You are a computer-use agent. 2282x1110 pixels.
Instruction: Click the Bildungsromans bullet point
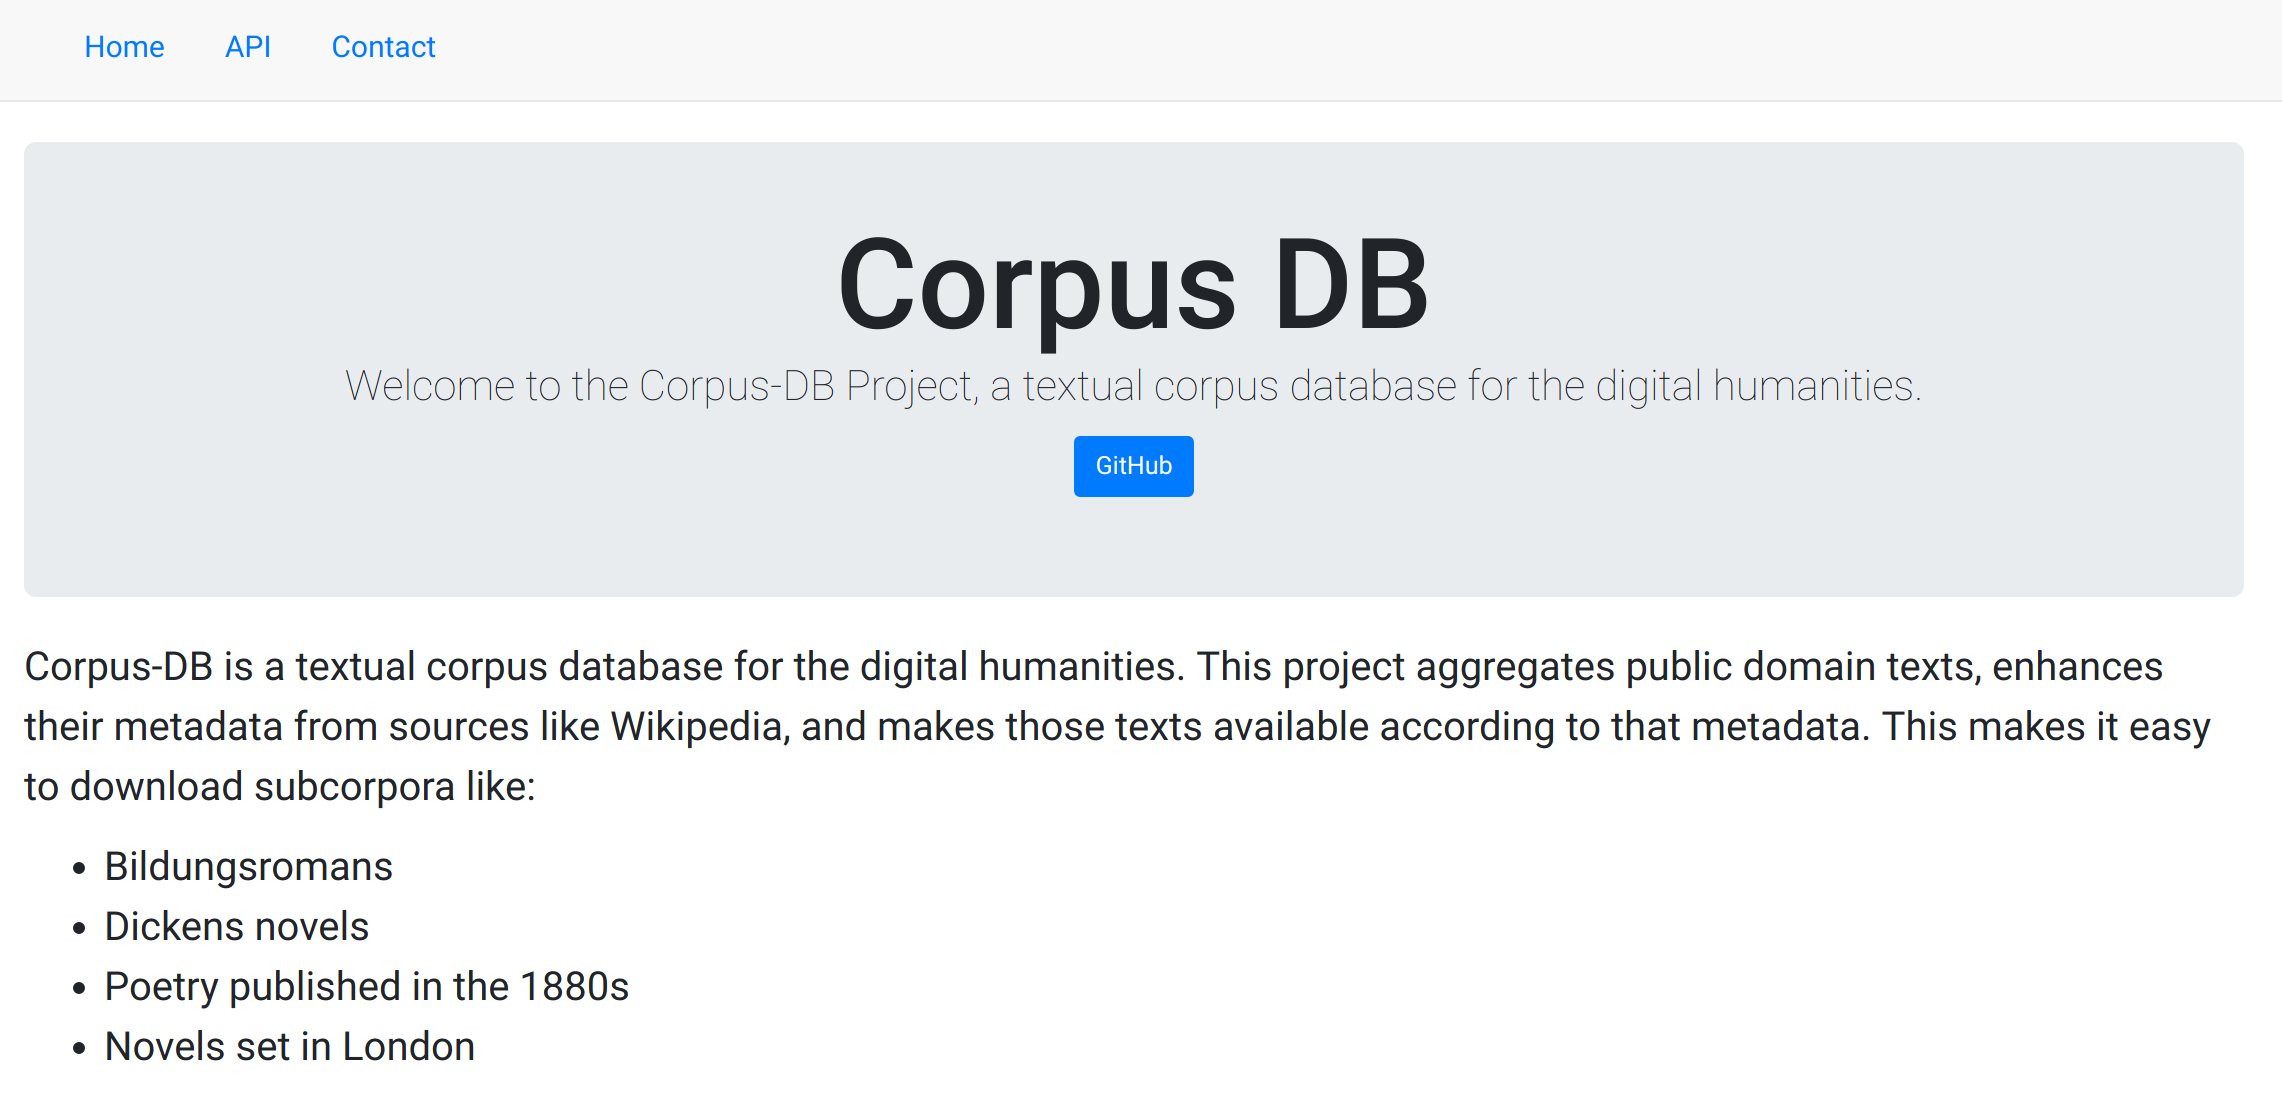point(248,866)
